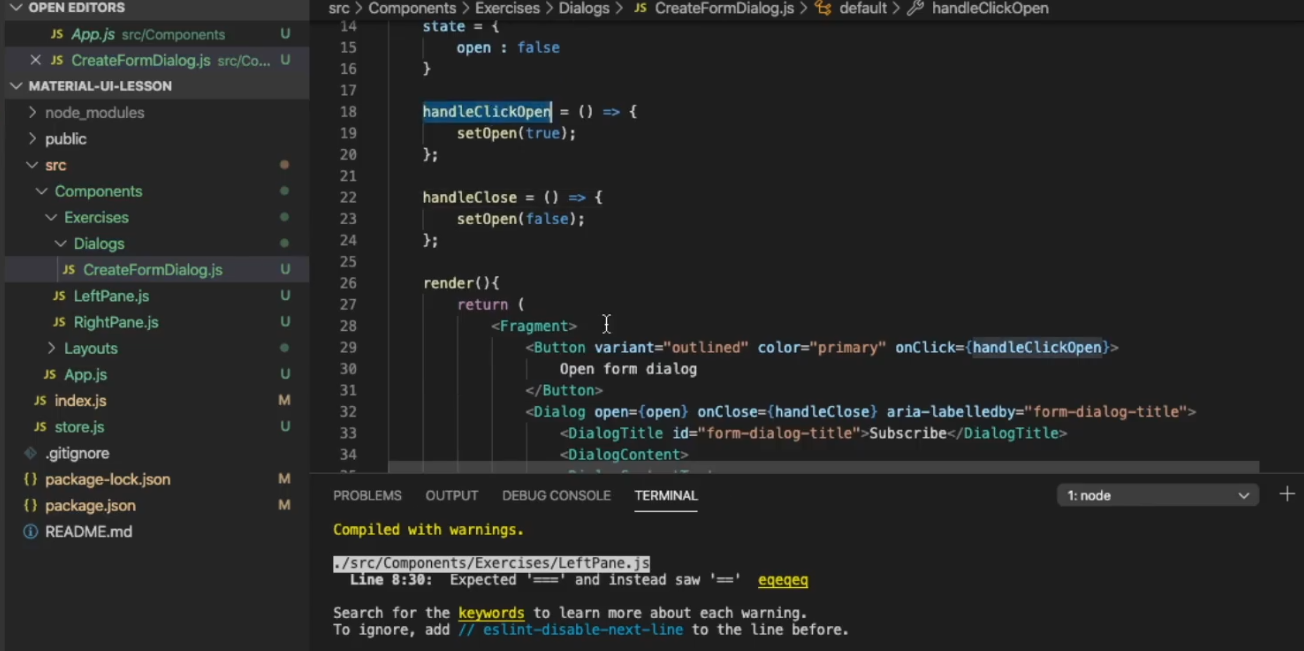The image size is (1304, 651).
Task: Switch to the DEBUG CONSOLE tab
Action: point(556,495)
